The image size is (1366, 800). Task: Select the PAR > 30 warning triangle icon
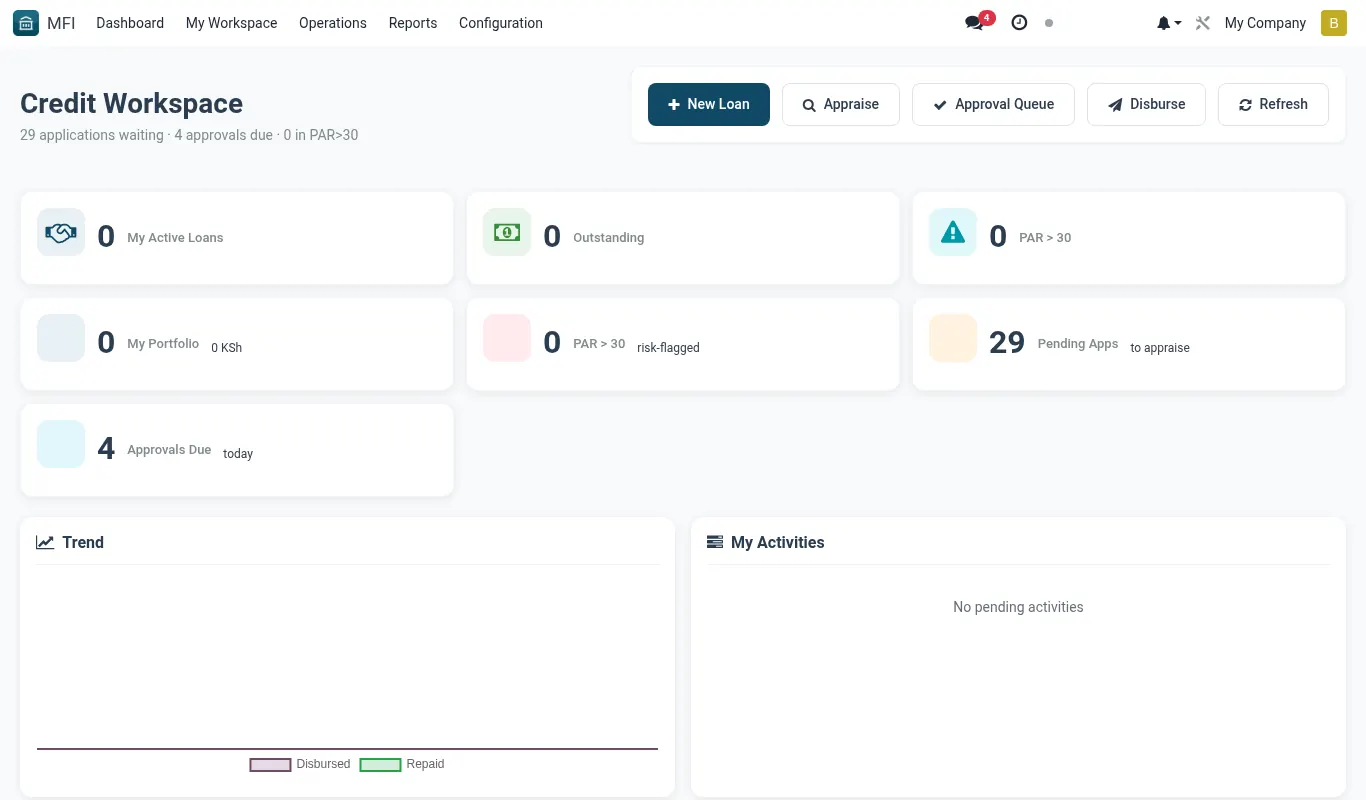pos(953,232)
